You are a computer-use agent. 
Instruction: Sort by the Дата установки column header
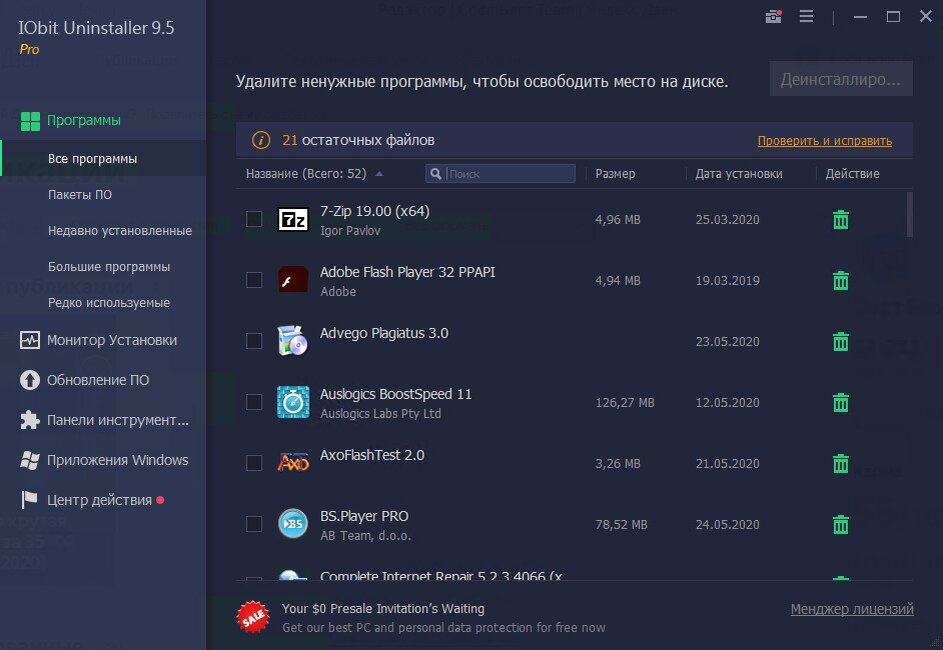pos(739,174)
